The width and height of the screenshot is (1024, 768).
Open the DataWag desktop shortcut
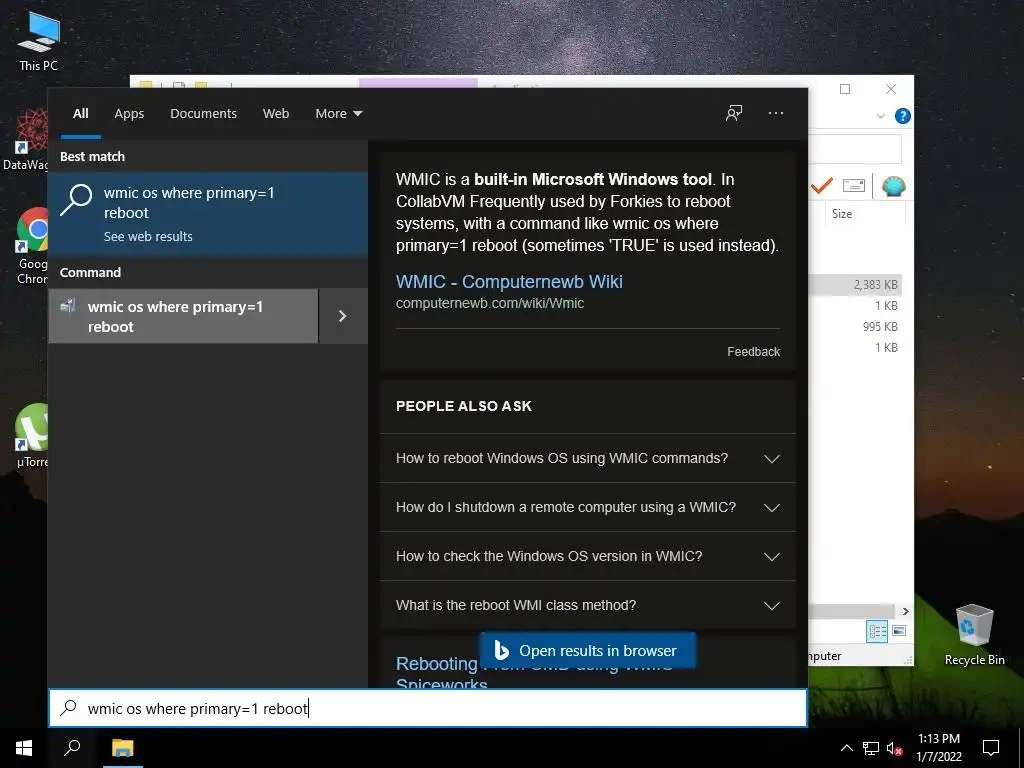(x=26, y=140)
